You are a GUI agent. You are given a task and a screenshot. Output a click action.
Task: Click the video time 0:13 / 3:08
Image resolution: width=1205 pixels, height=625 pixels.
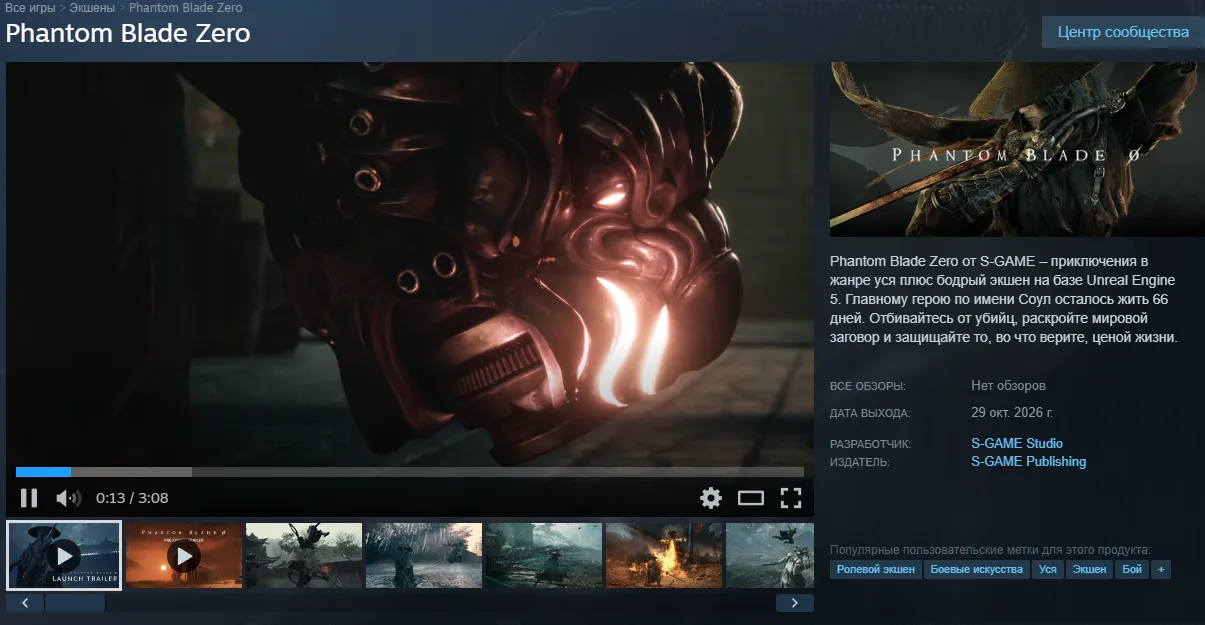pos(132,497)
